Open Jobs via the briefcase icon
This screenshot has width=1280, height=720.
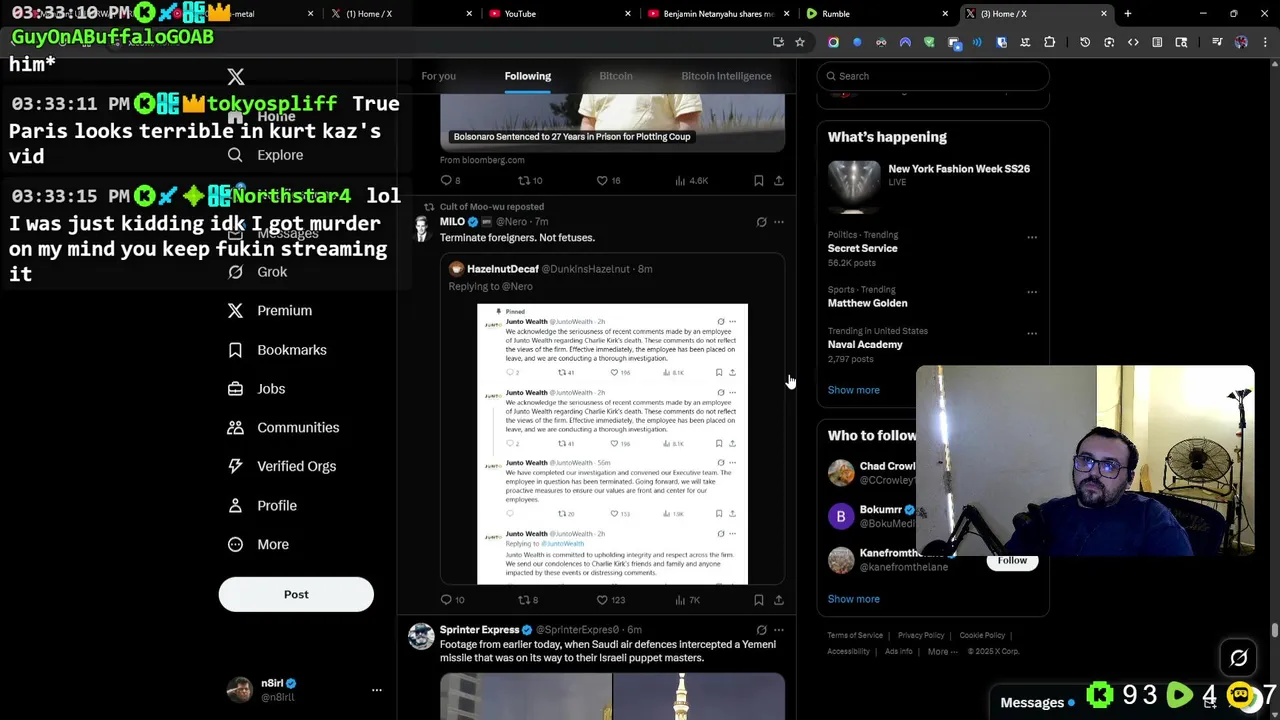pos(235,389)
